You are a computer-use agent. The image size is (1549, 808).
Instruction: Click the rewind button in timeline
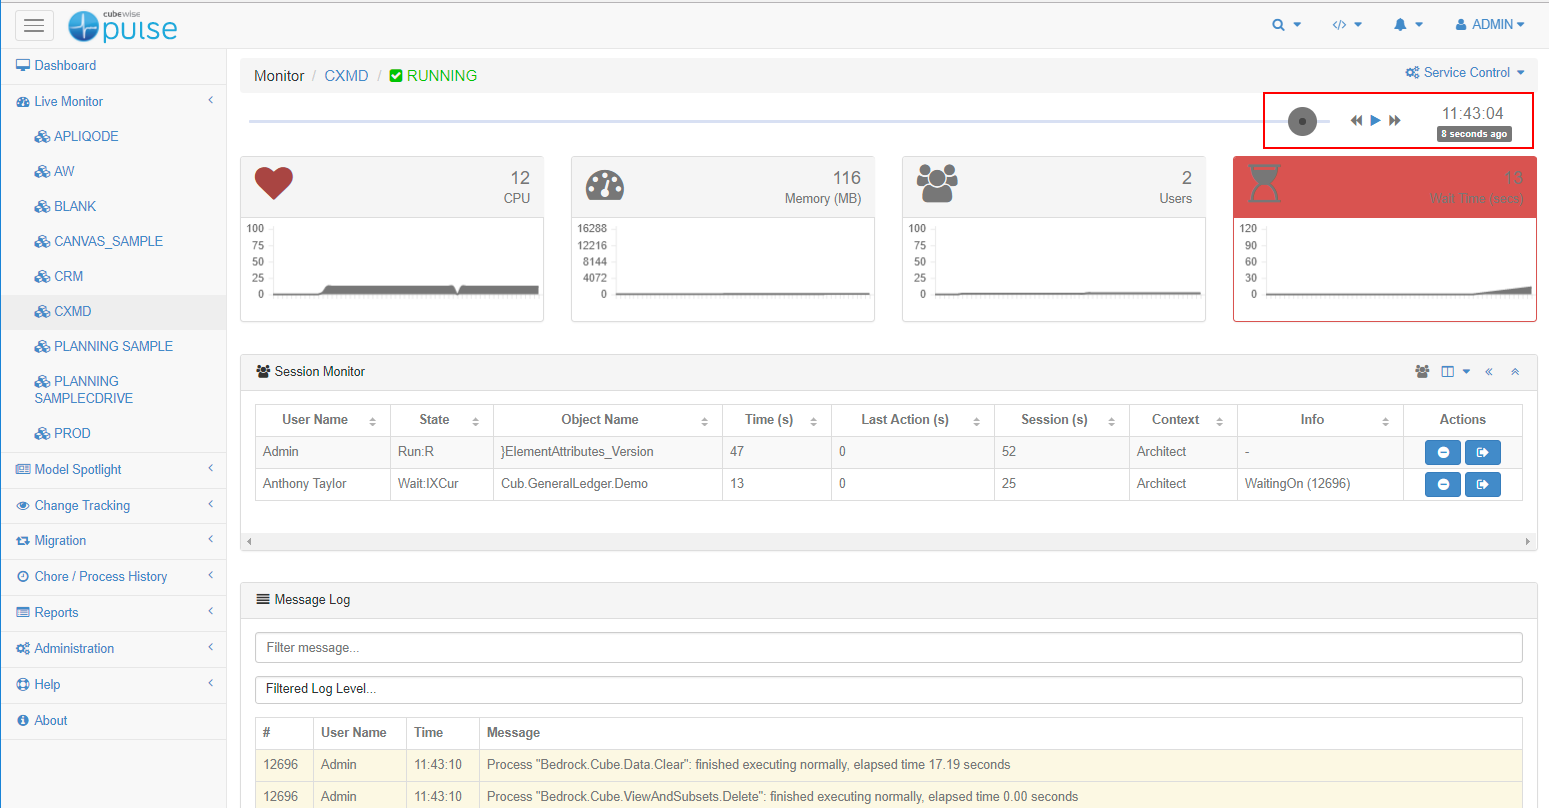coord(1356,121)
